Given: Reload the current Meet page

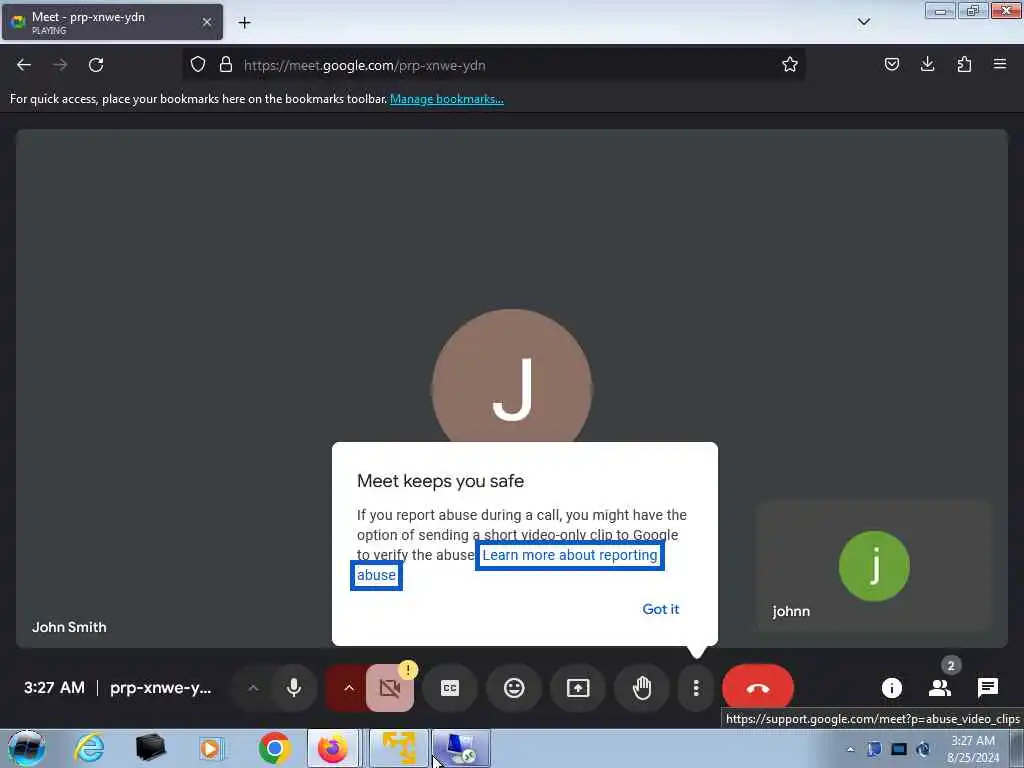Looking at the screenshot, I should coord(96,65).
